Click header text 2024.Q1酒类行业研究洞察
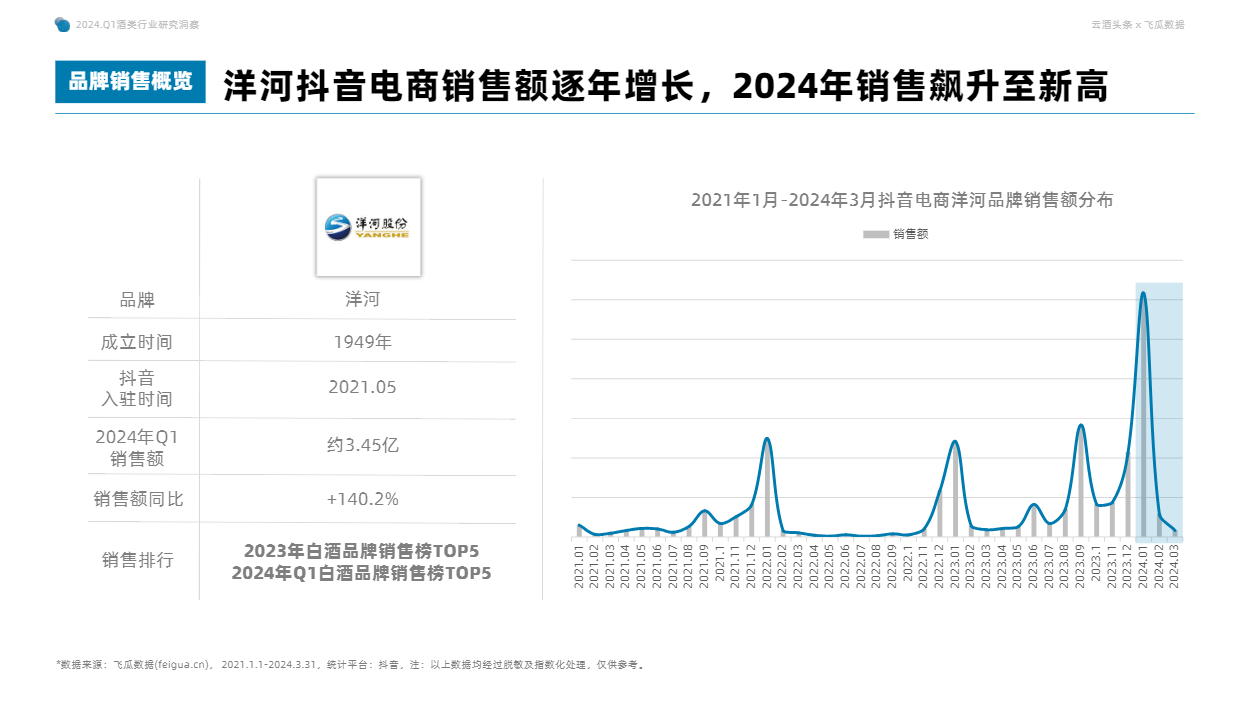This screenshot has height=703, width=1250. click(x=137, y=25)
